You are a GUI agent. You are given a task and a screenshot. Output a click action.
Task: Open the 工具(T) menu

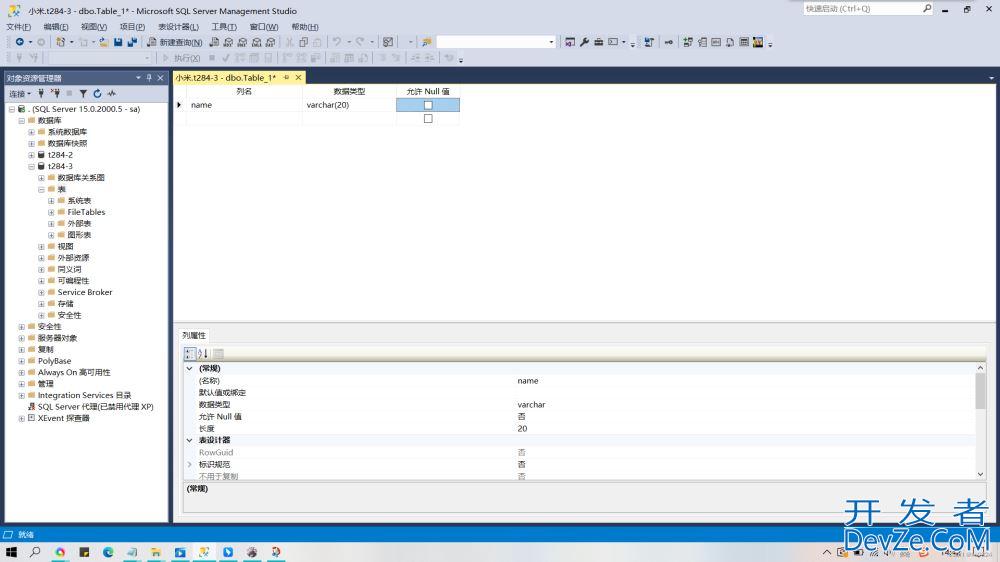coord(224,27)
